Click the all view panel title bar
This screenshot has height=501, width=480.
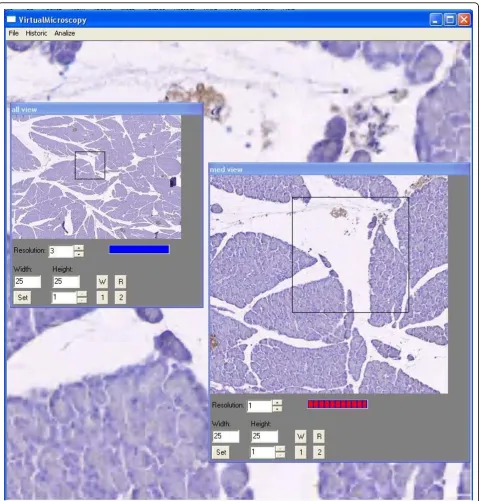click(107, 109)
